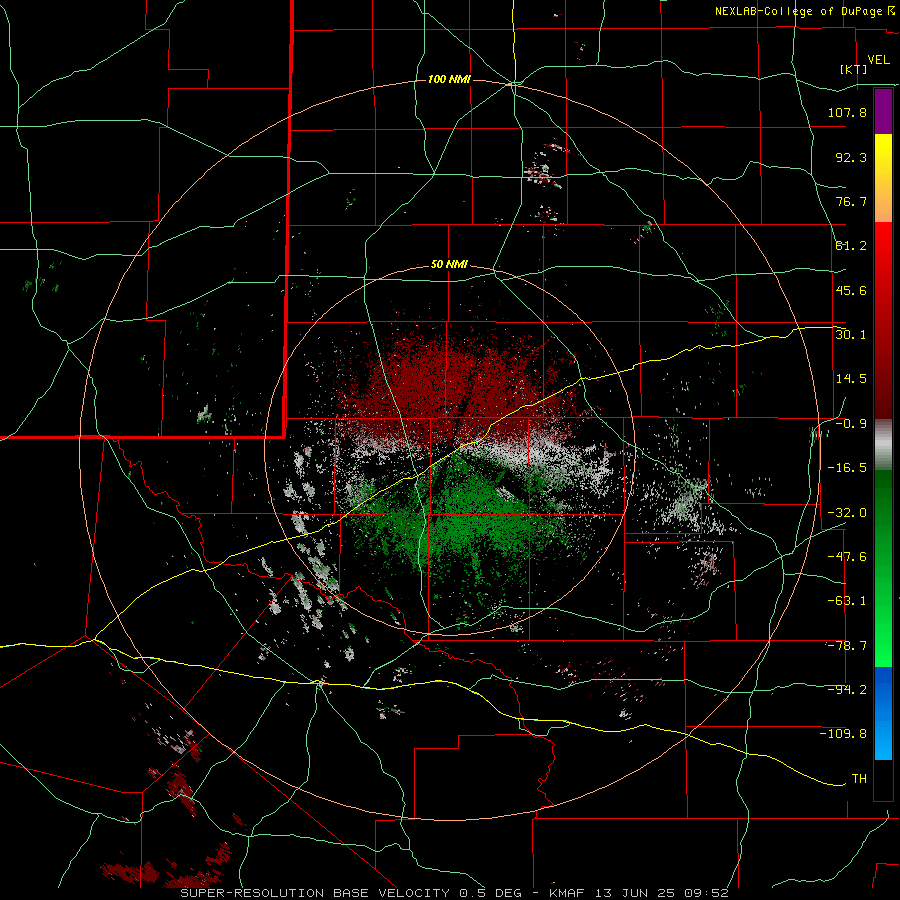This screenshot has height=900, width=900.
Task: Pick the purple segment of the velocity color bar
Action: point(883,111)
